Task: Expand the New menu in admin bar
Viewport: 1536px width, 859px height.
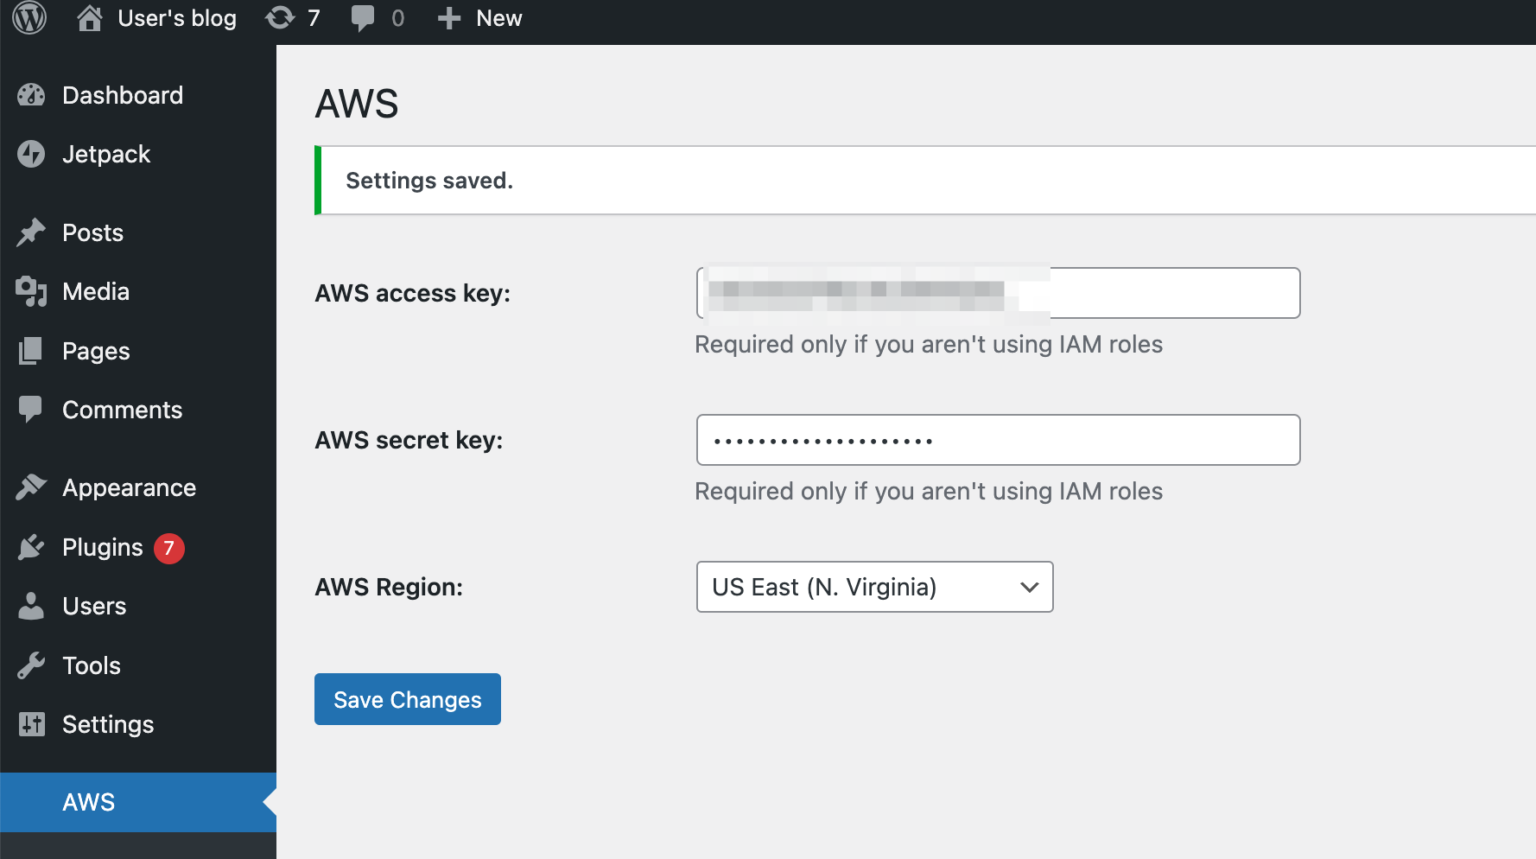Action: pyautogui.click(x=480, y=18)
